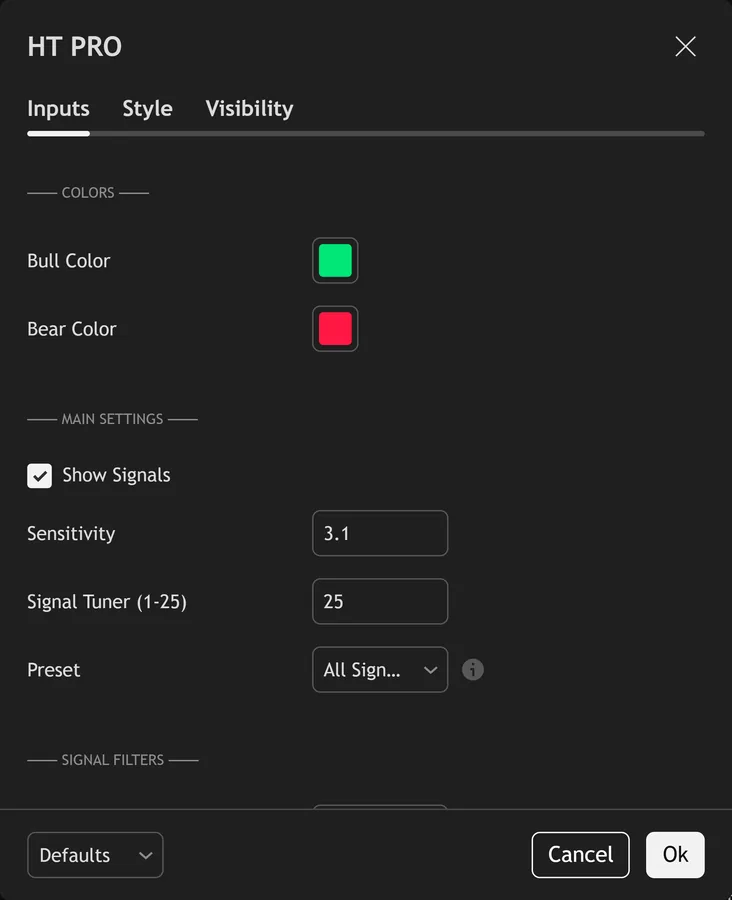The image size is (732, 900).
Task: Click the SIGNAL FILTERS section heading
Action: (113, 761)
